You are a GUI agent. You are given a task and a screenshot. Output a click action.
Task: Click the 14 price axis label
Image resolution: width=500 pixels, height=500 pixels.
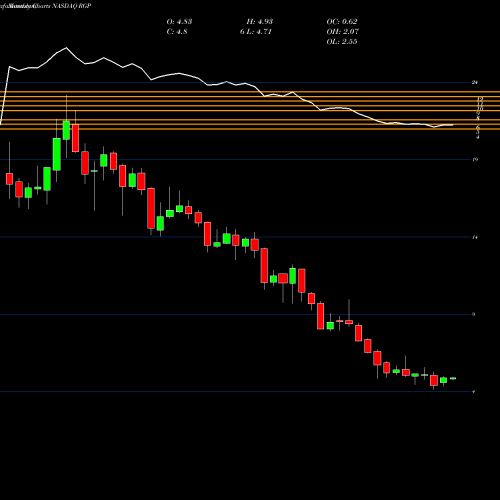click(x=475, y=237)
